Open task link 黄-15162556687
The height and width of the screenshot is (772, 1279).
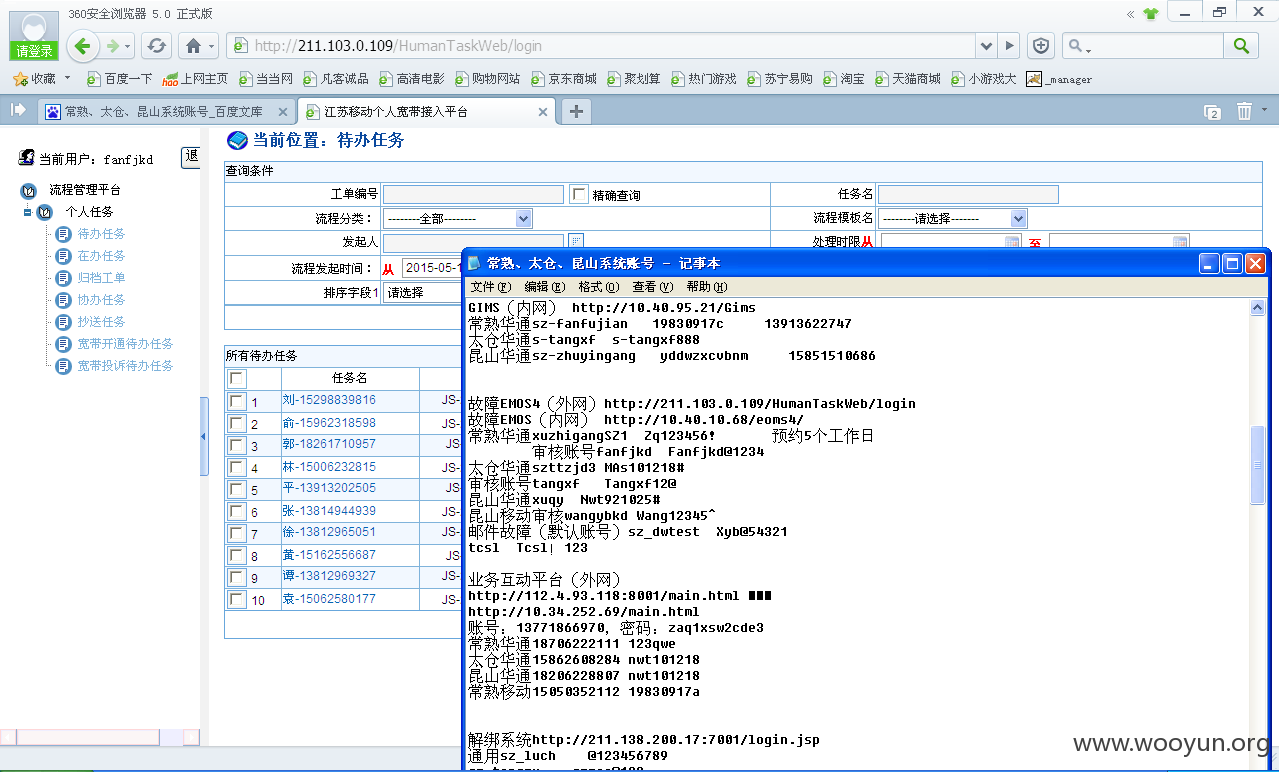click(x=329, y=555)
